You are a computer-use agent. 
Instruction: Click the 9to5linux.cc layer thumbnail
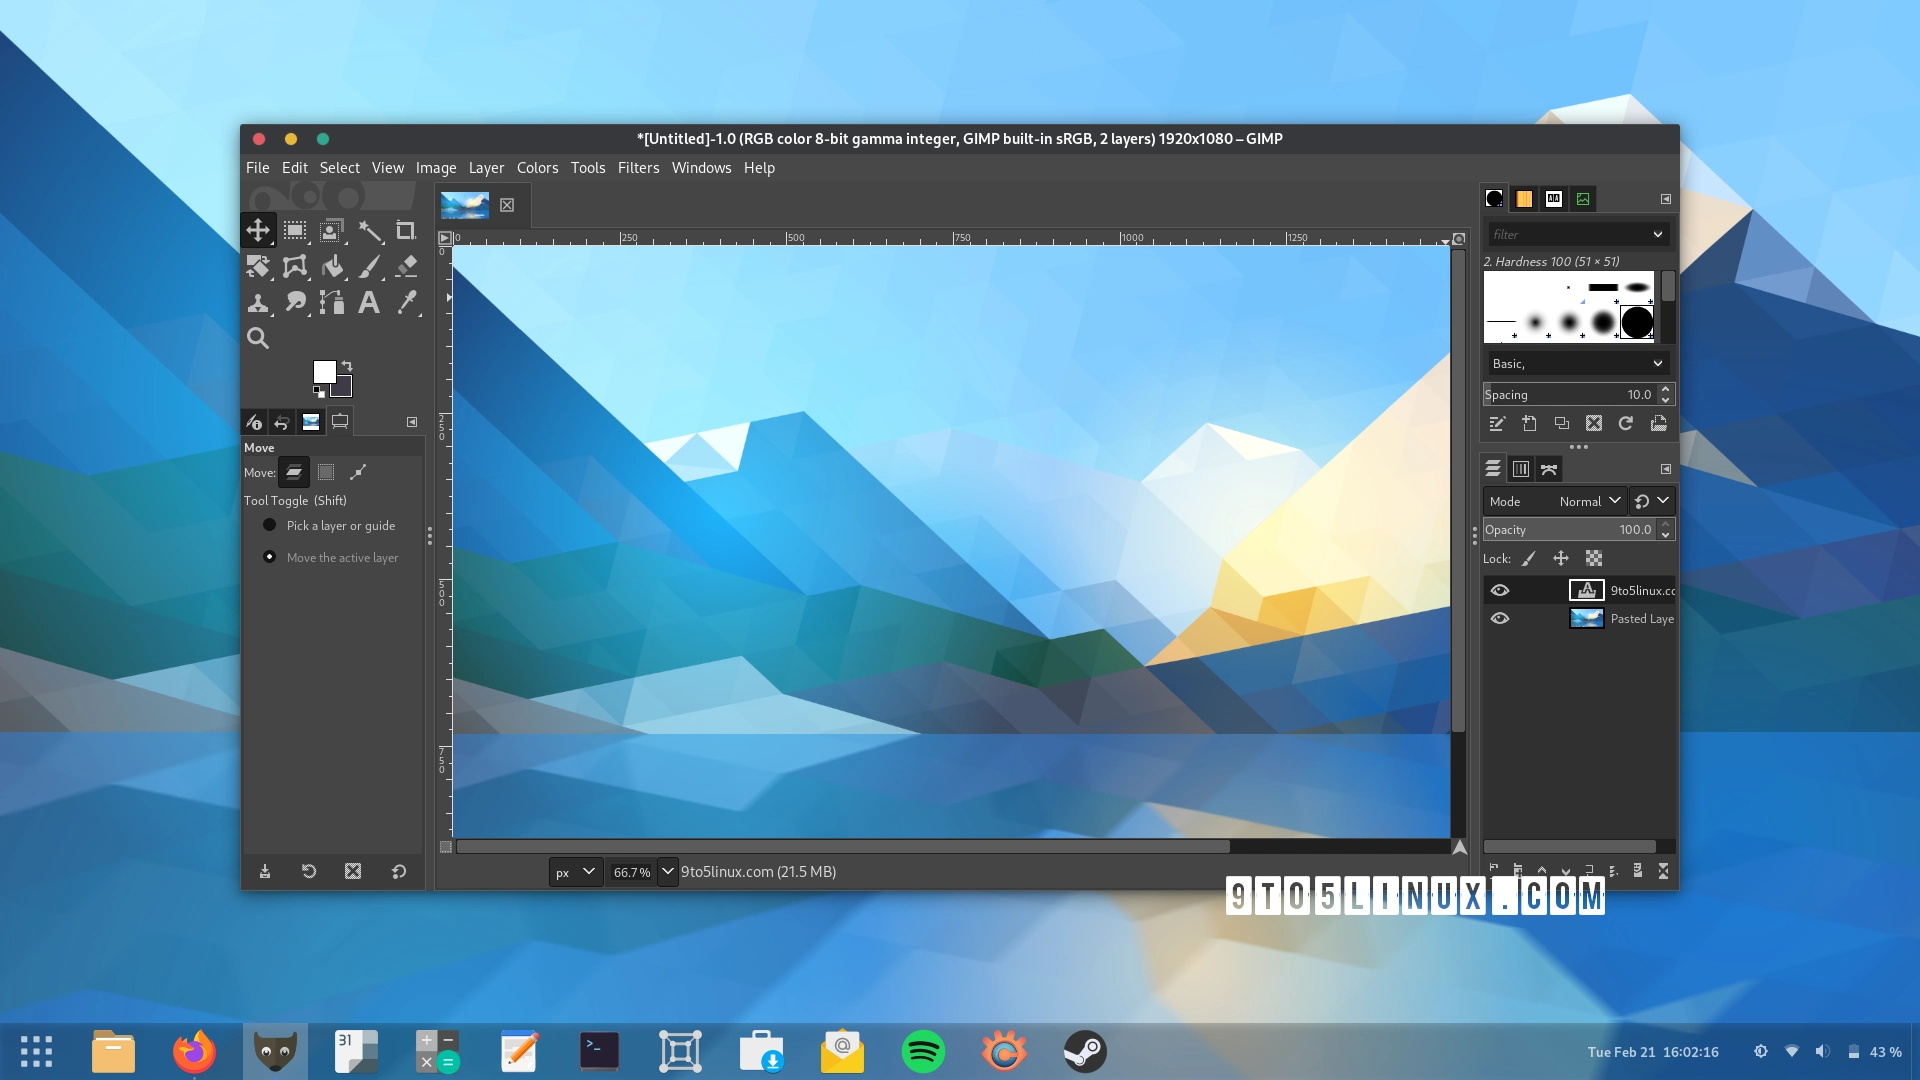click(x=1581, y=589)
